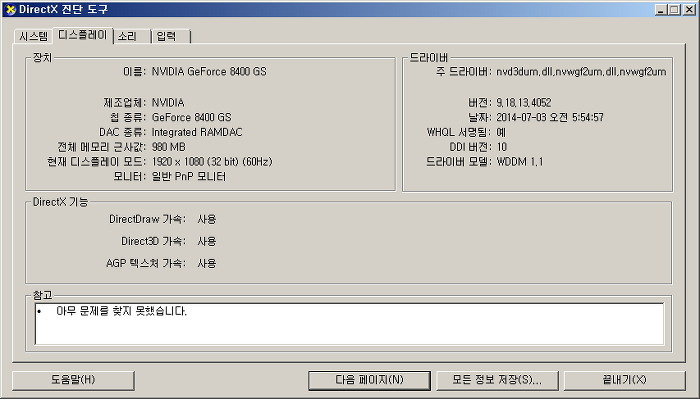Go to next page with 다음 페이지(N)

click(x=369, y=380)
